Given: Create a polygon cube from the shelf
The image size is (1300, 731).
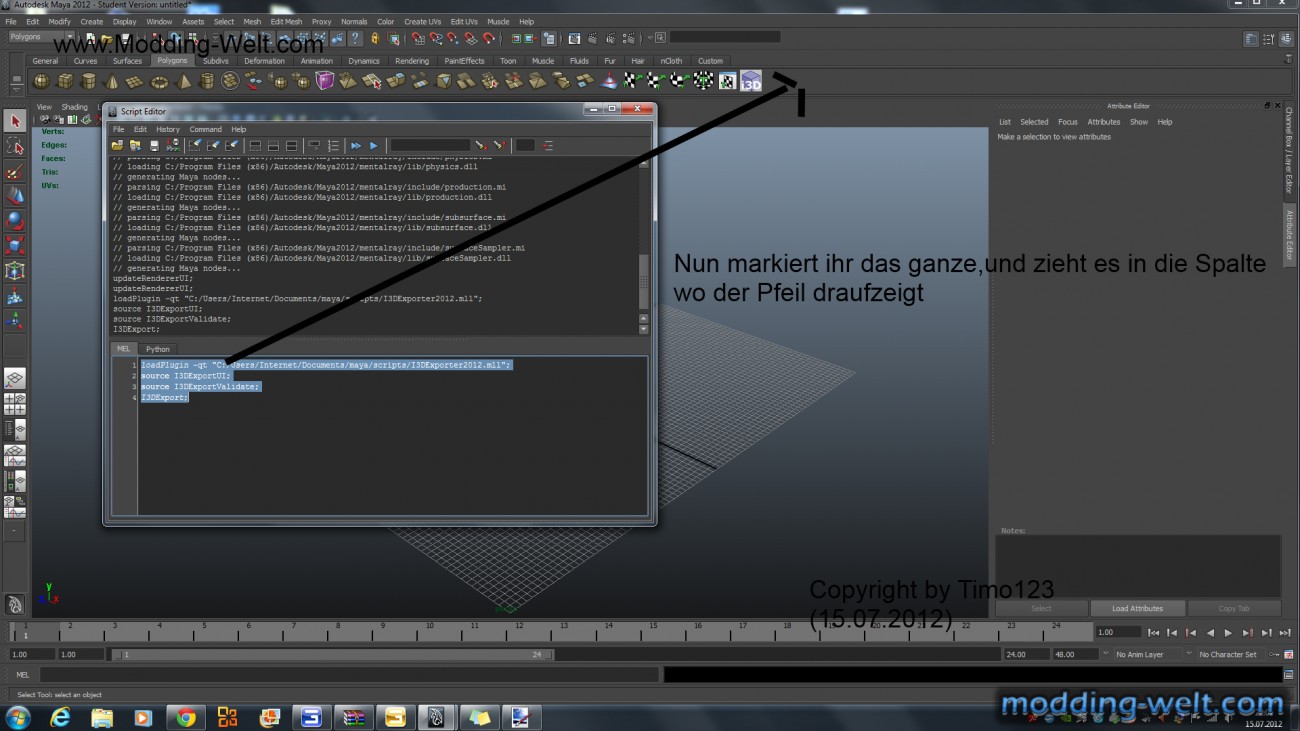Looking at the screenshot, I should pyautogui.click(x=66, y=81).
